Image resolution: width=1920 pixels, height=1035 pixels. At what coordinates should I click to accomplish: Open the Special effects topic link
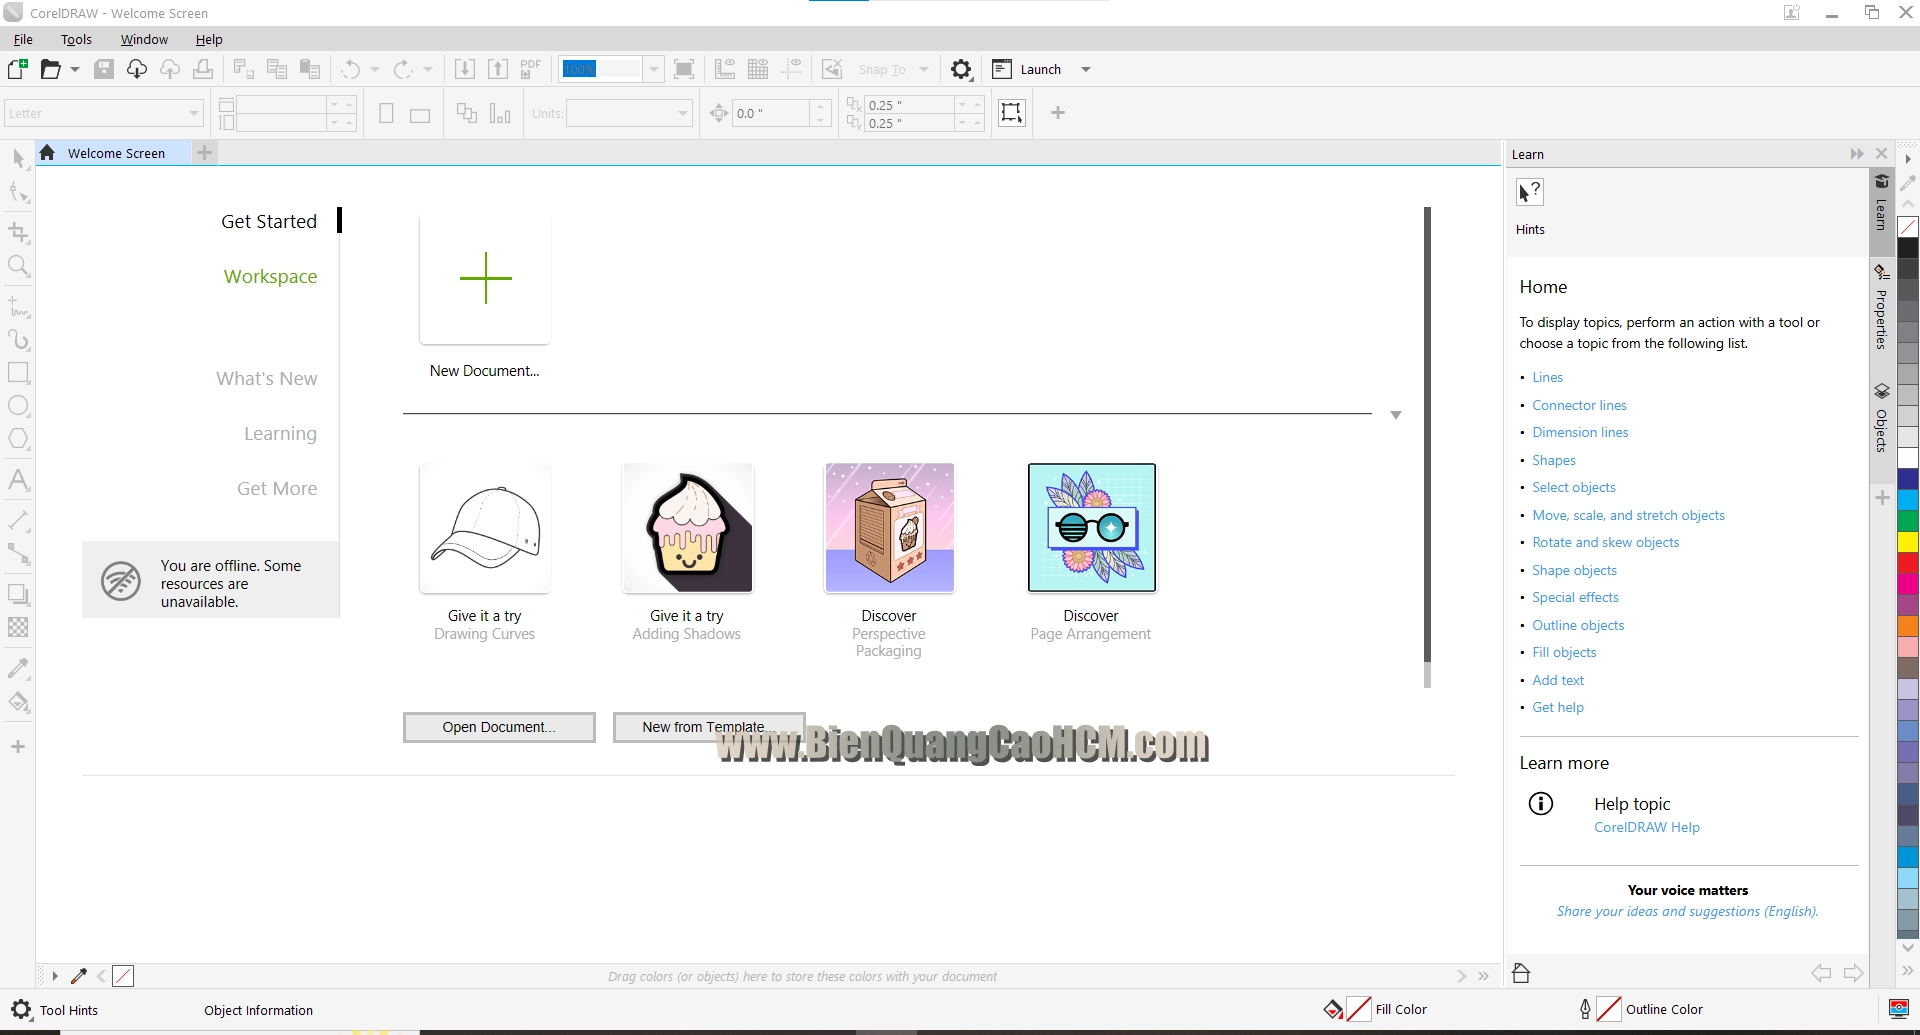pos(1575,597)
